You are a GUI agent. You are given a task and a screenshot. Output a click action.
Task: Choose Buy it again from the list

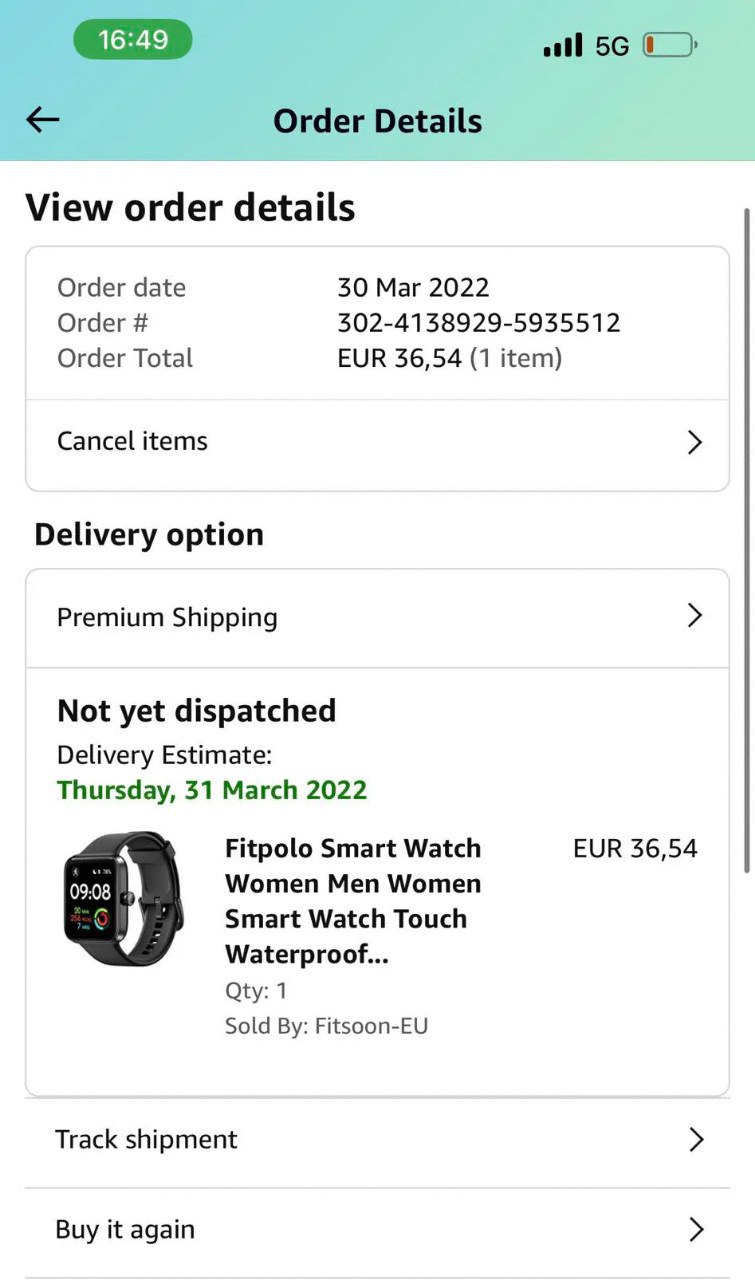pyautogui.click(x=125, y=1230)
